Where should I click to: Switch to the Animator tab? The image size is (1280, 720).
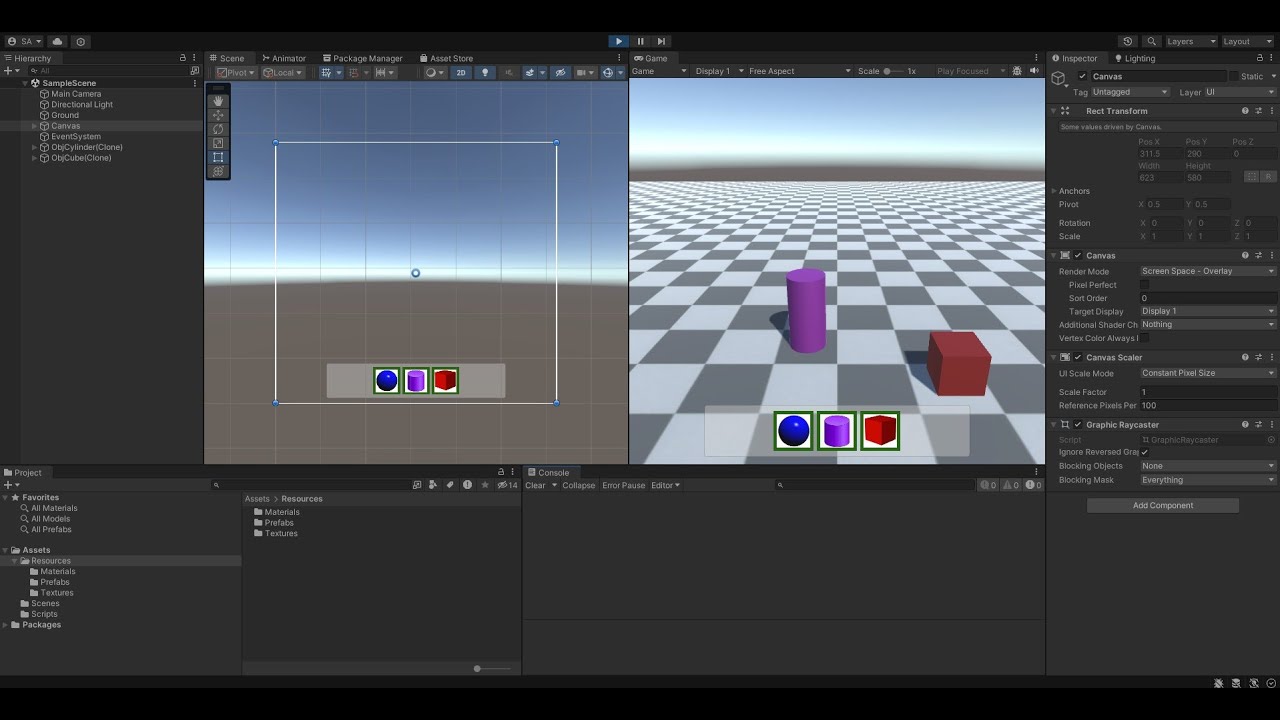click(282, 58)
